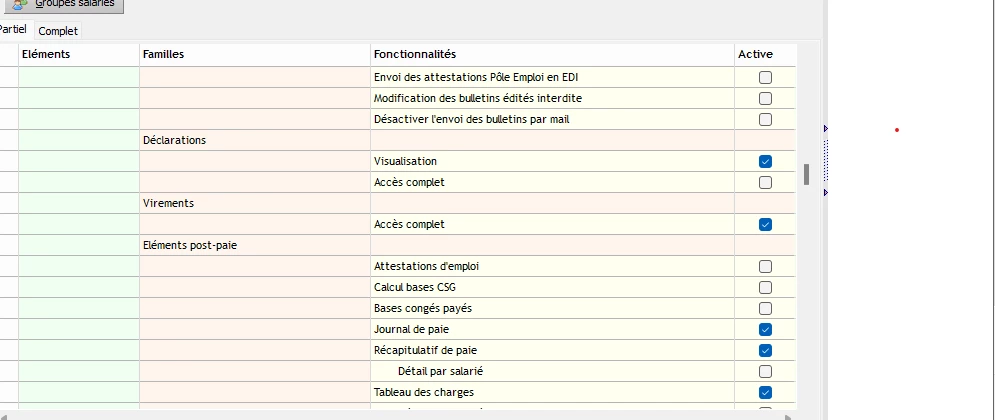This screenshot has width=995, height=420.
Task: Uncheck Journal de paie
Action: tap(765, 329)
